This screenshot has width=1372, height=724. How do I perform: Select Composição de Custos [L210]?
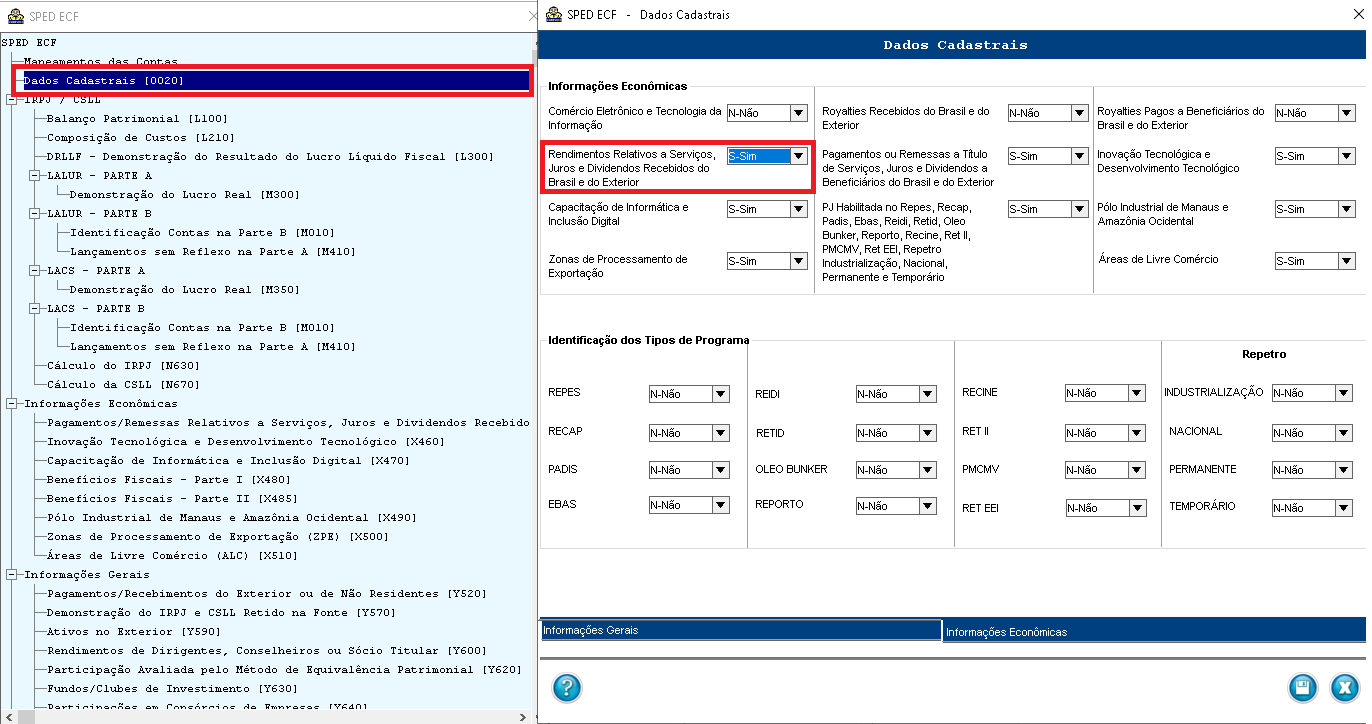coord(140,138)
